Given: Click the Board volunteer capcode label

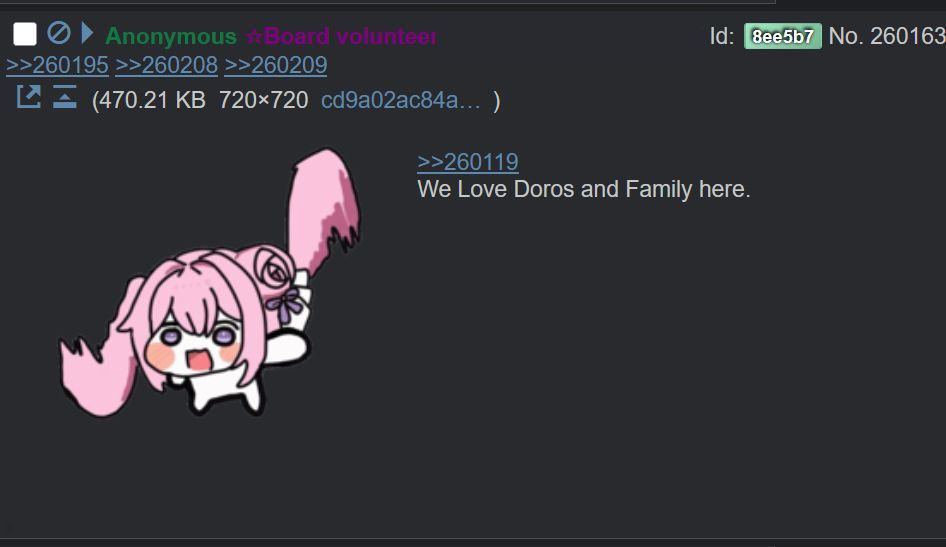Looking at the screenshot, I should 341,36.
